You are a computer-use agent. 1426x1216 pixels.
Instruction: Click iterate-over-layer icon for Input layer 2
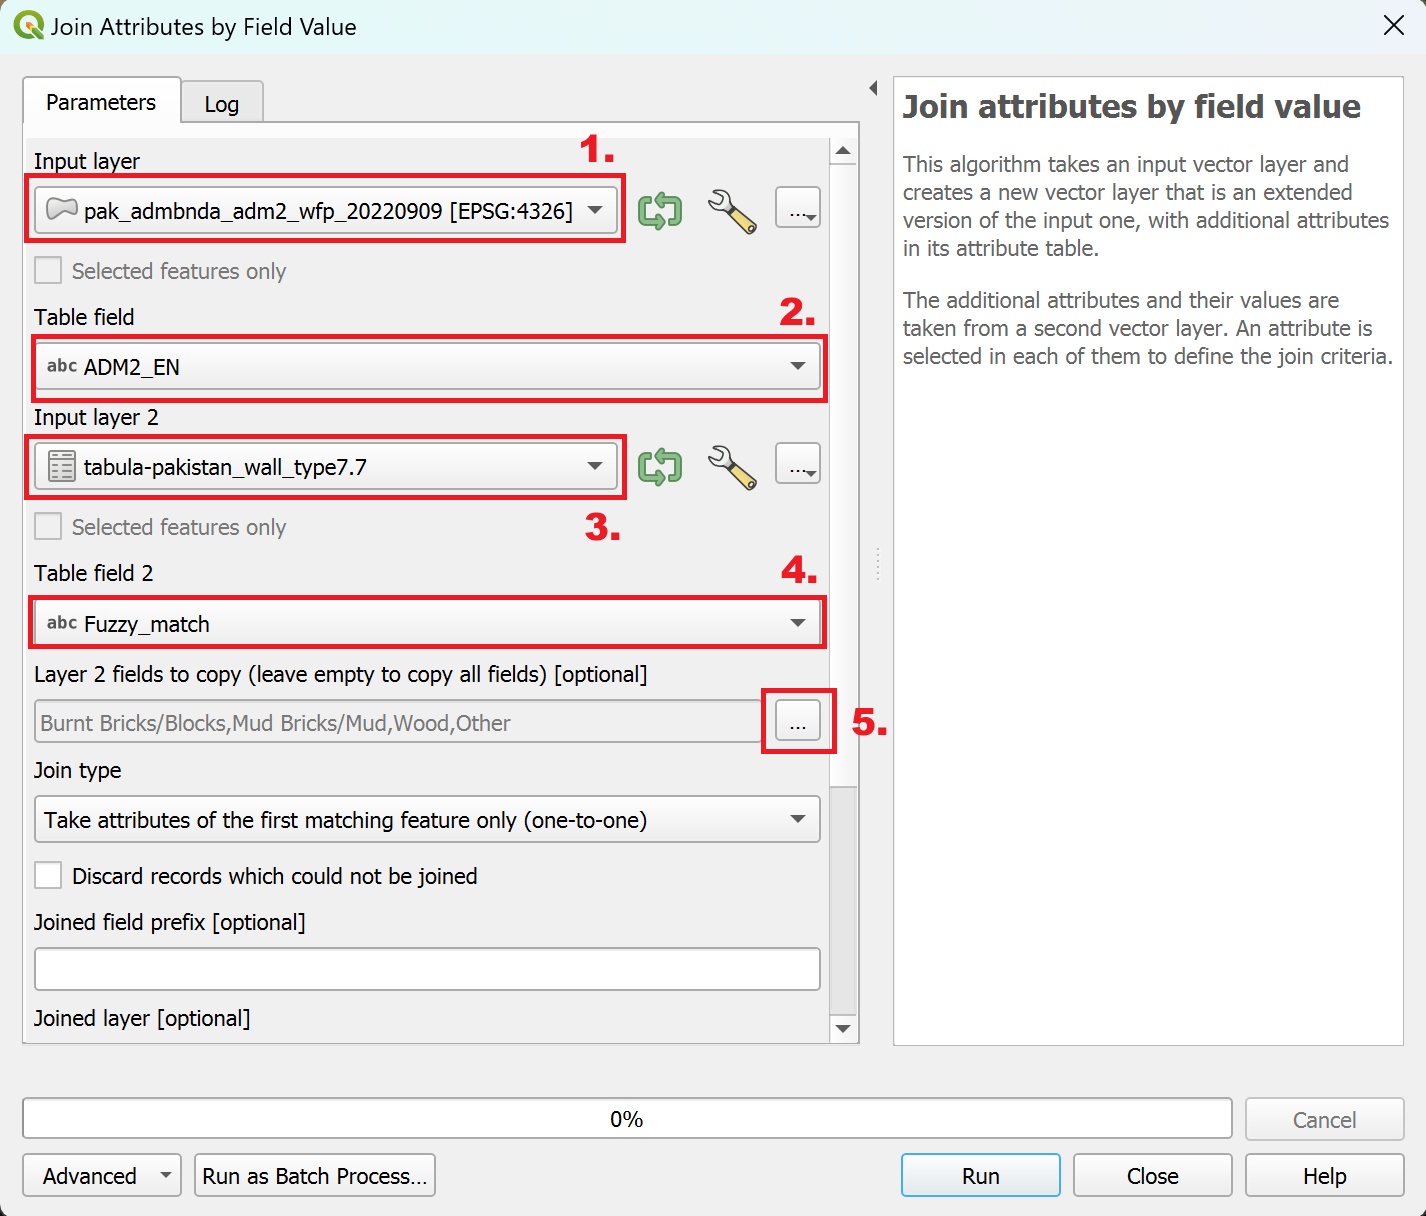[x=660, y=467]
